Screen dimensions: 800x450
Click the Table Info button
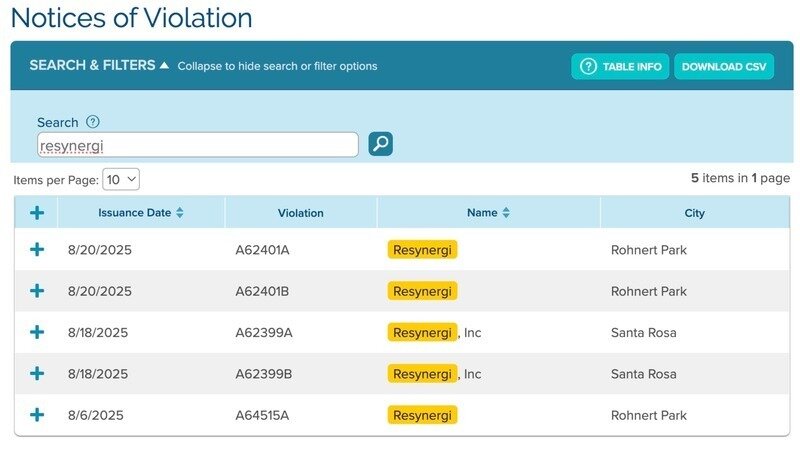click(x=620, y=67)
